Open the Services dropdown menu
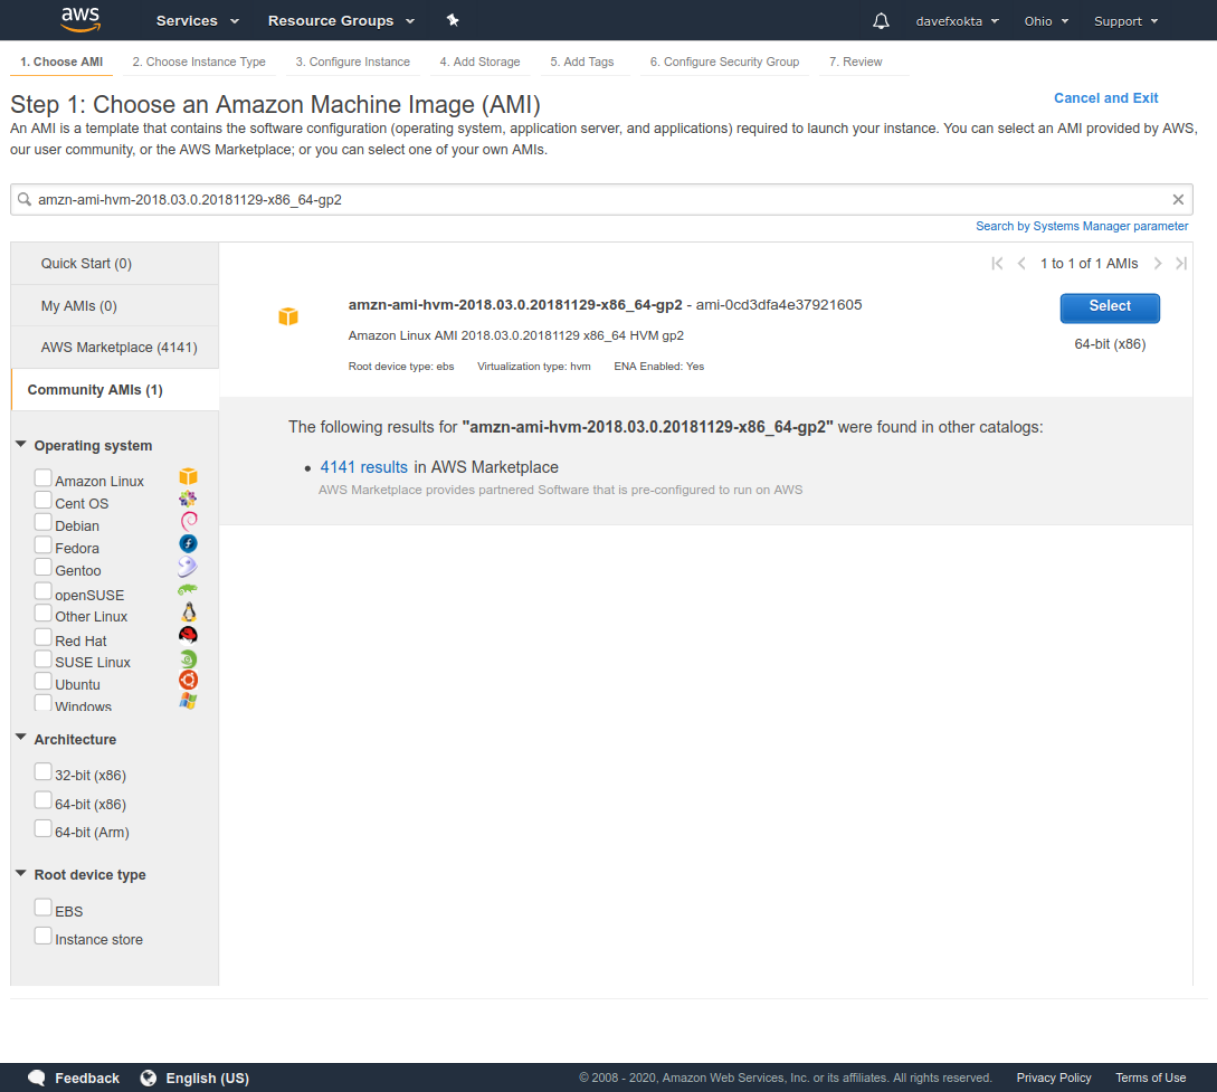 (x=197, y=21)
